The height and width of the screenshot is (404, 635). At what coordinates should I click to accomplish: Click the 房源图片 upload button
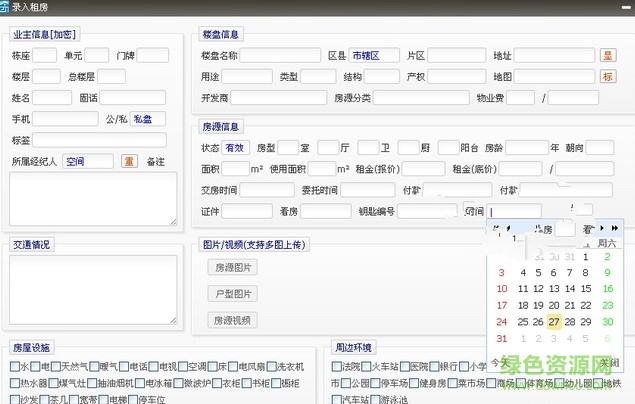(232, 267)
